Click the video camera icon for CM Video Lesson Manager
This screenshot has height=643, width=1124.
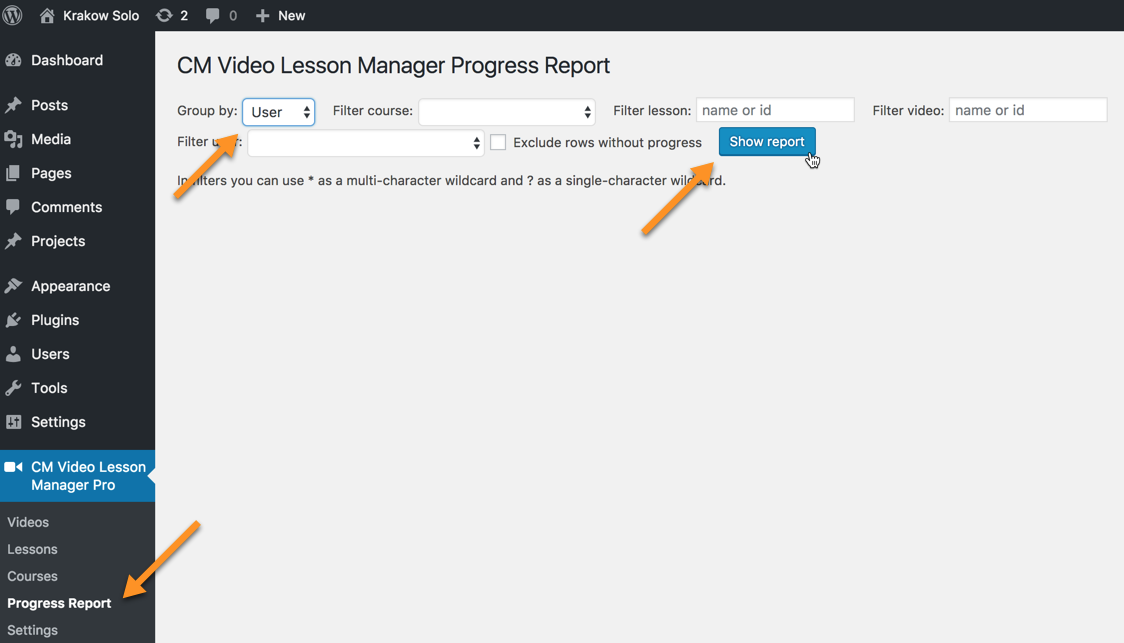click(x=13, y=467)
